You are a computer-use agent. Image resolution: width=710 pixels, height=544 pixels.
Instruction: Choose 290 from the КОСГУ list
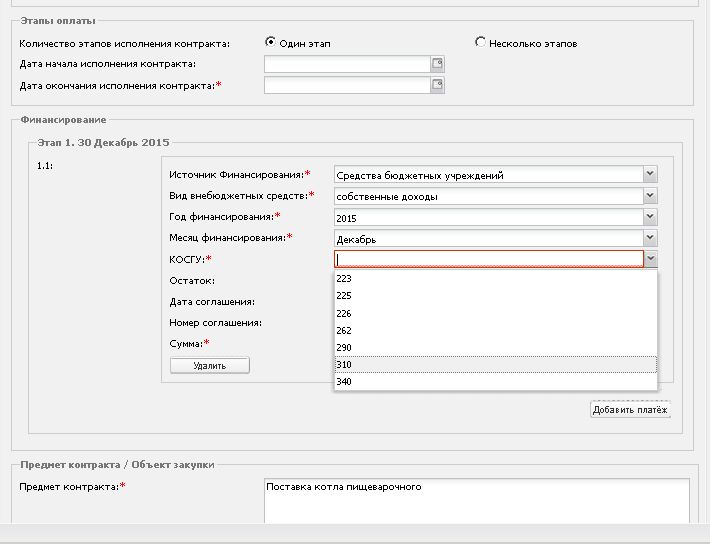point(496,347)
